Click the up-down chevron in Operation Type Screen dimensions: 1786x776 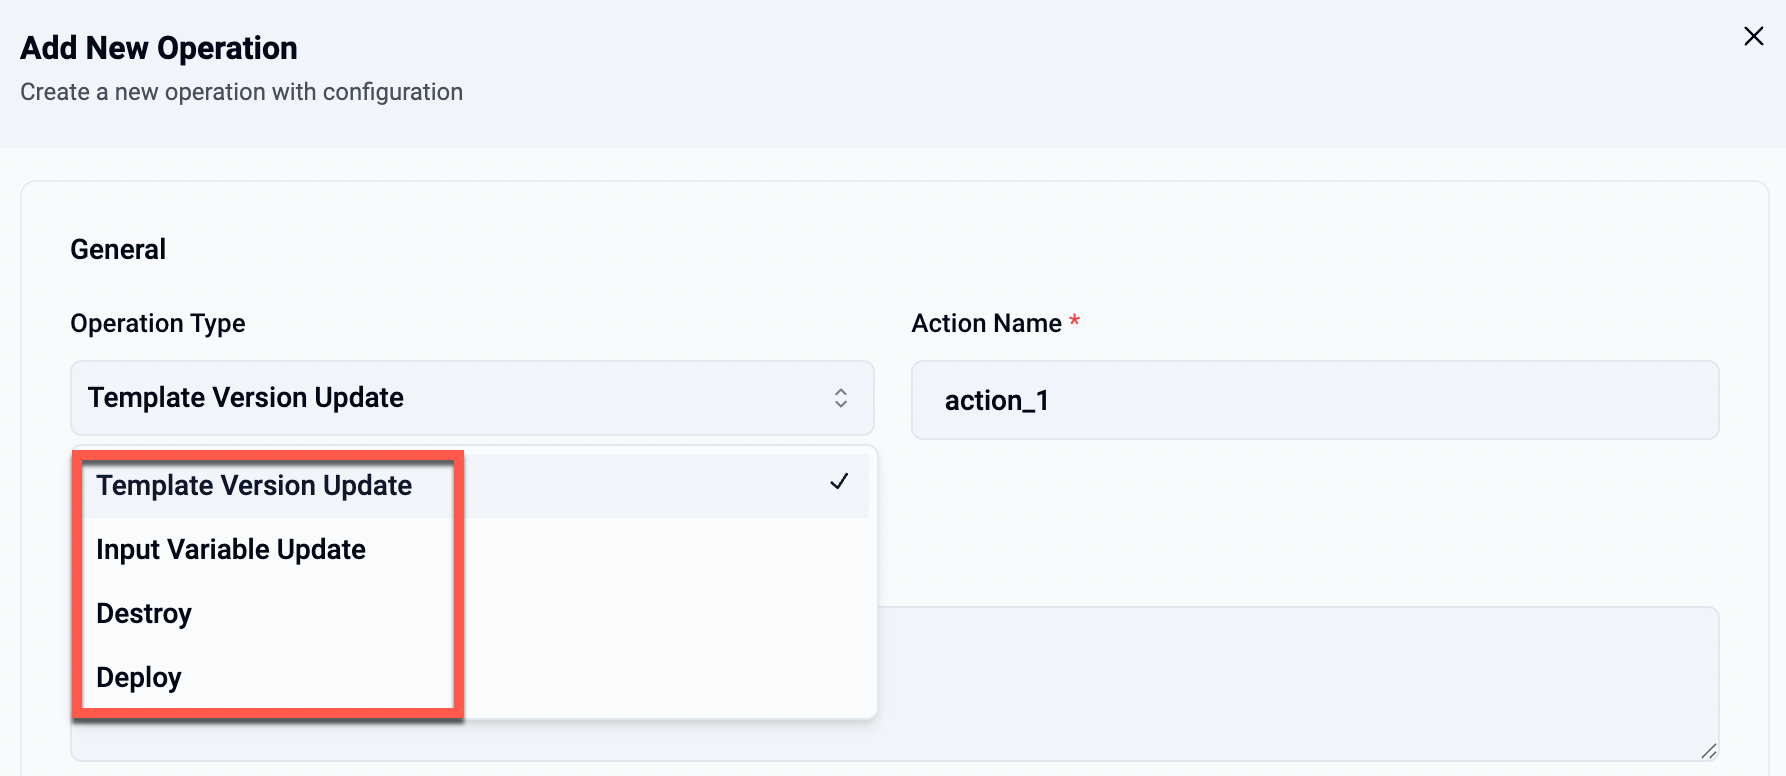click(x=840, y=398)
